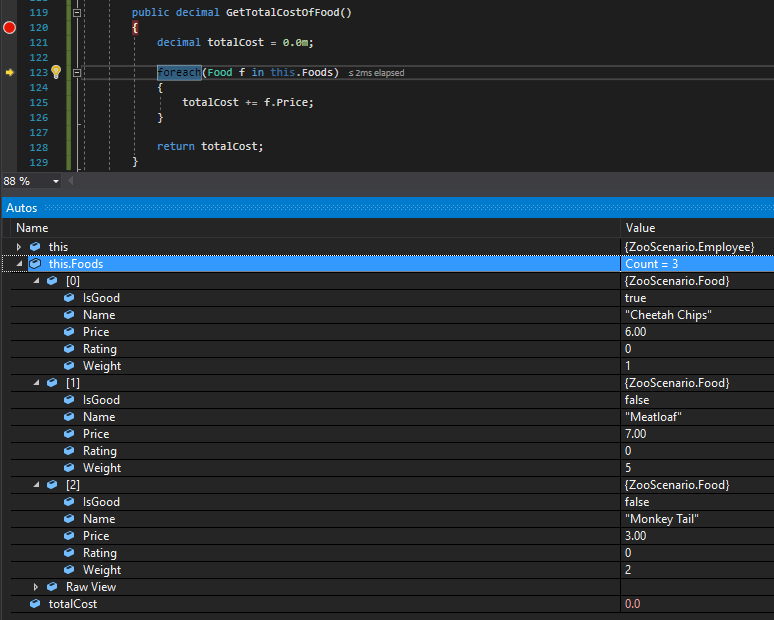This screenshot has width=774, height=620.
Task: Click the cube icon of the [1] item
Action: pyautogui.click(x=52, y=383)
